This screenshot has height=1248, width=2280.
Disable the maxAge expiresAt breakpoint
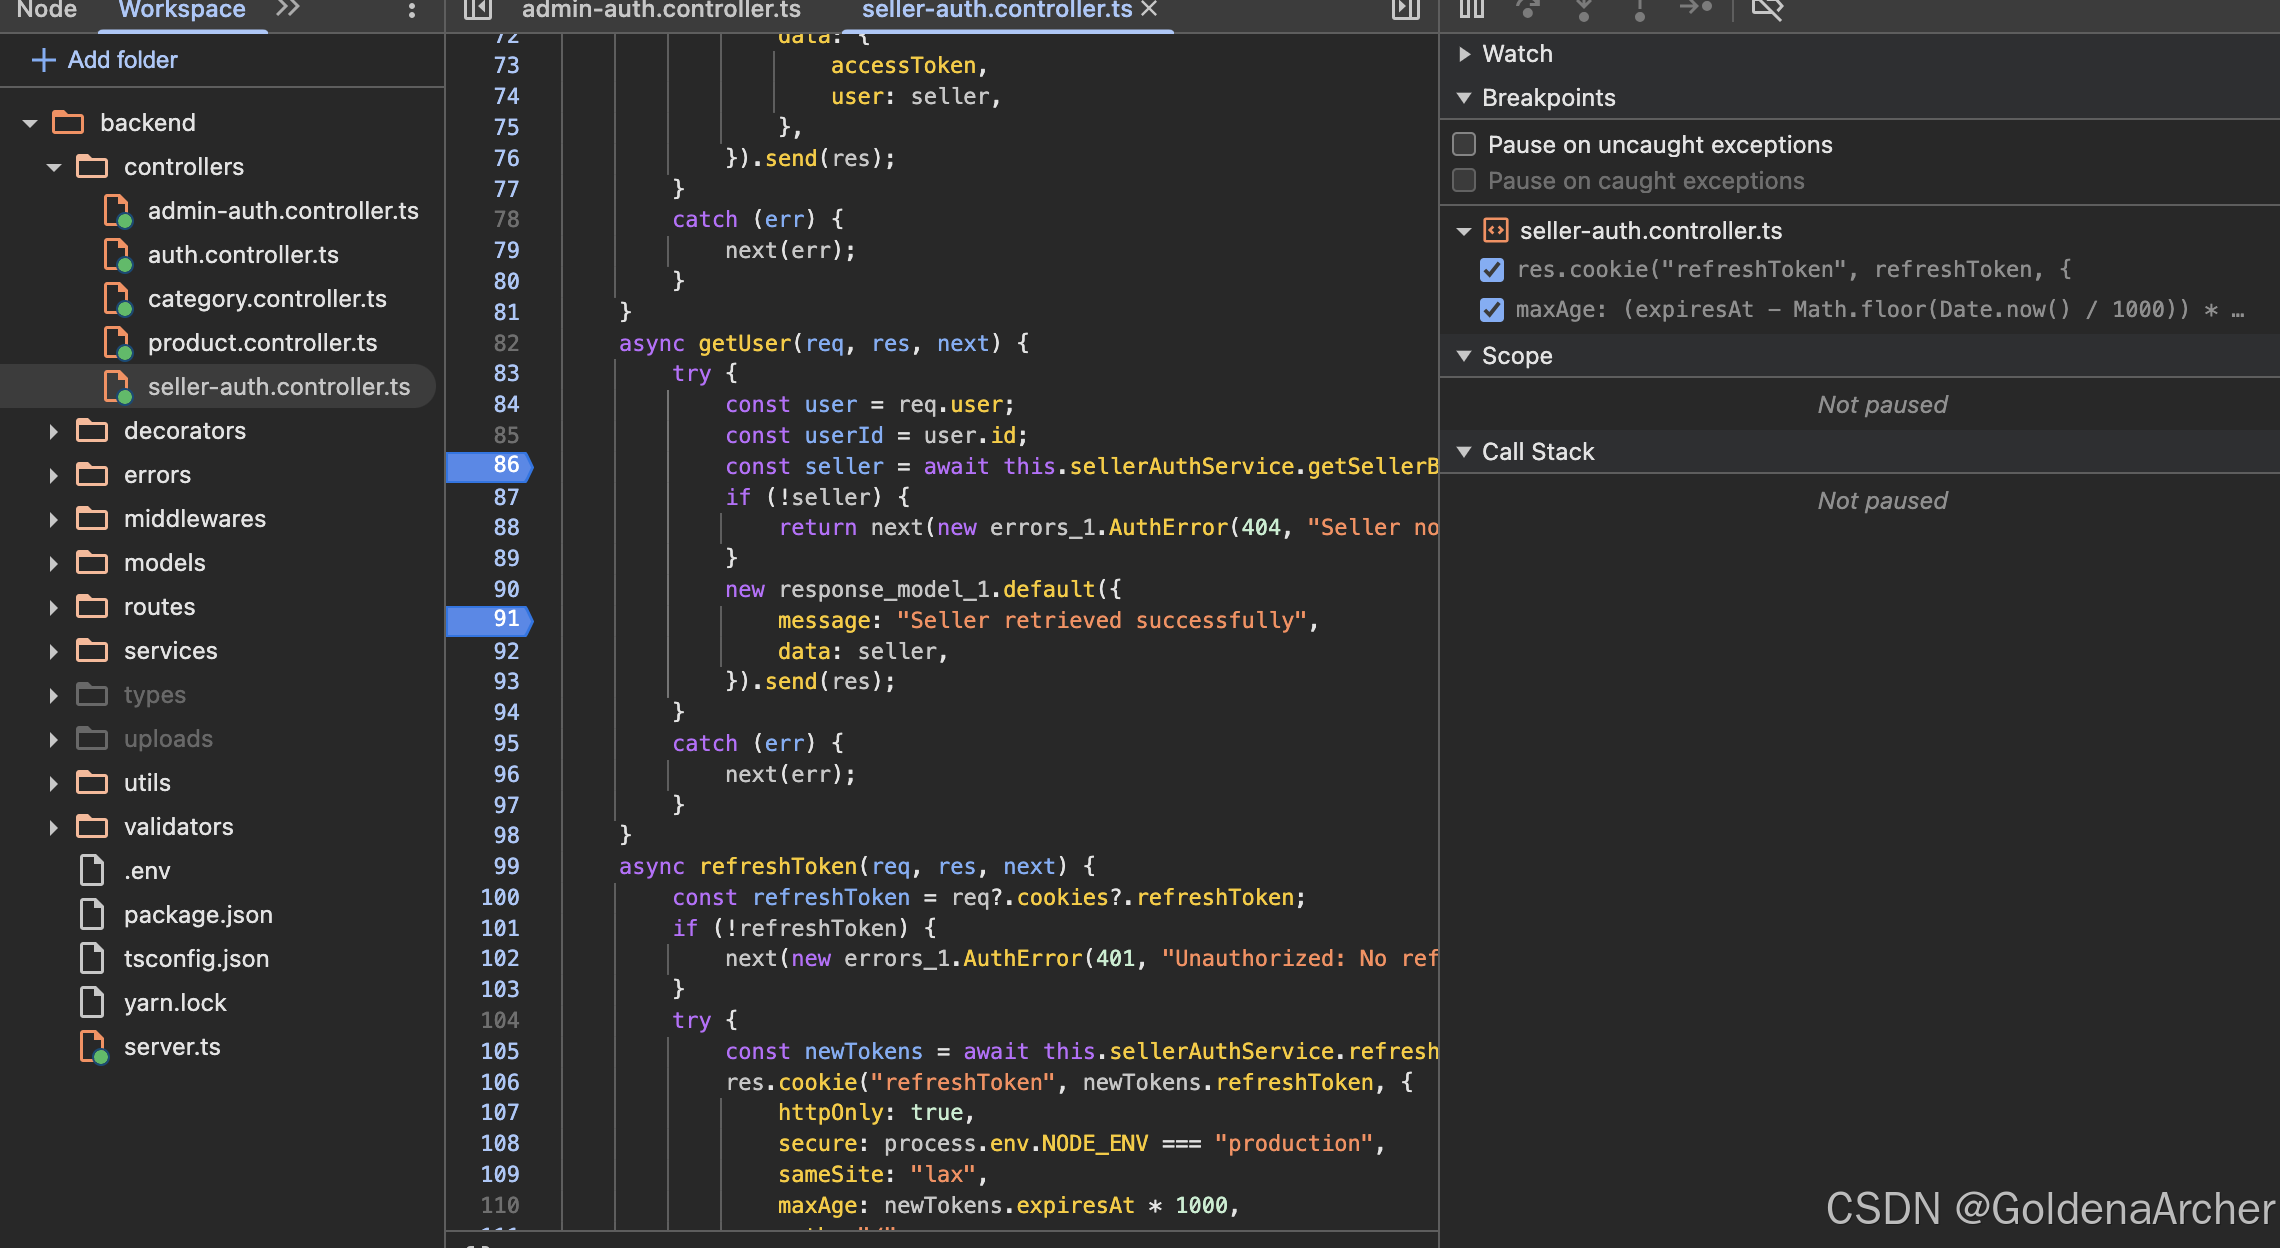coord(1491,310)
